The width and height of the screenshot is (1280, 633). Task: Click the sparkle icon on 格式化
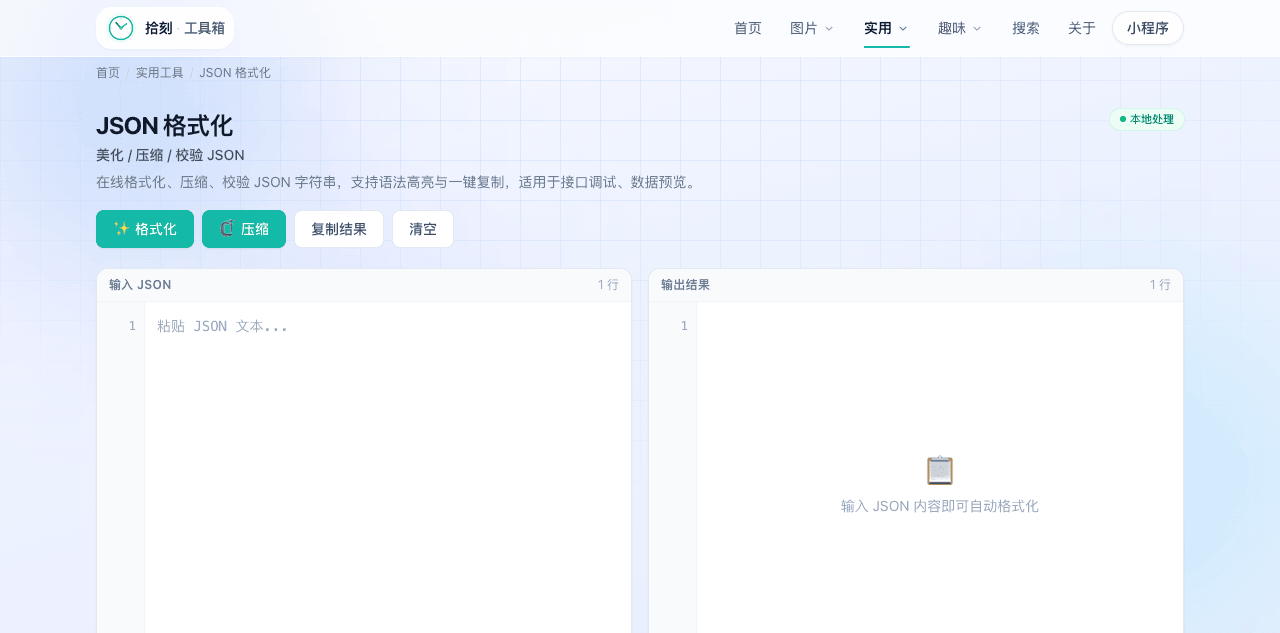121,229
